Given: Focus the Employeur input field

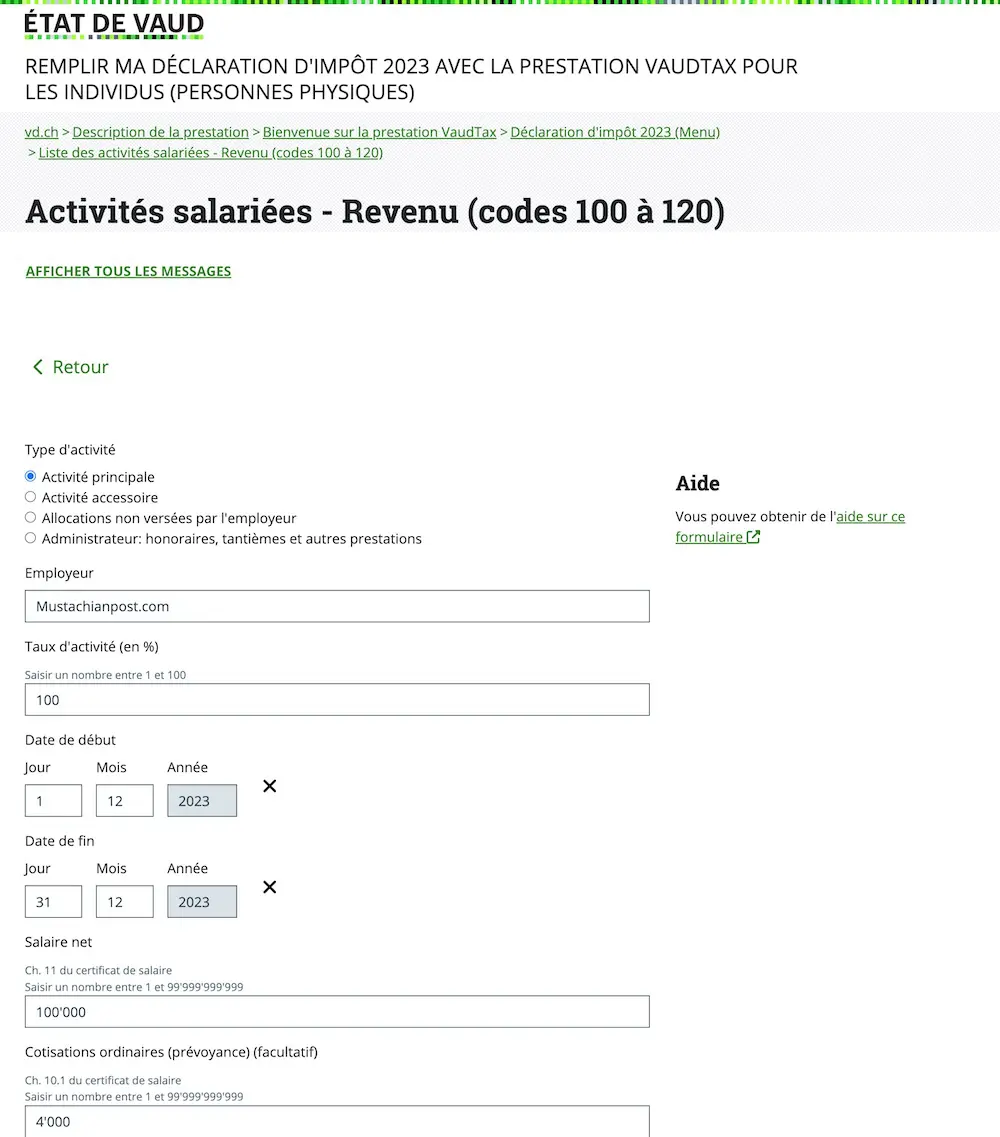Looking at the screenshot, I should [337, 606].
